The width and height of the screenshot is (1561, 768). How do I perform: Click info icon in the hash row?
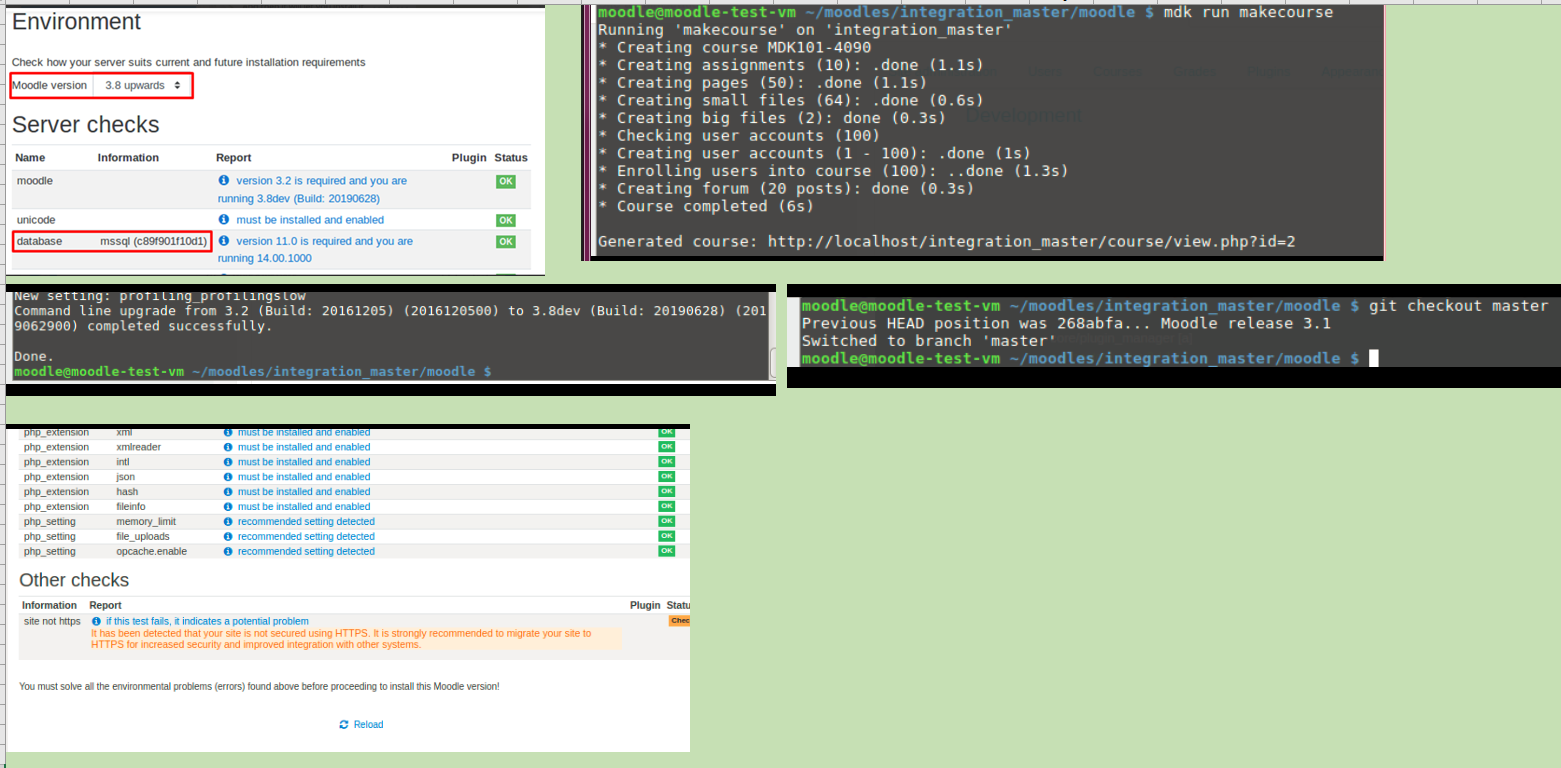(228, 492)
